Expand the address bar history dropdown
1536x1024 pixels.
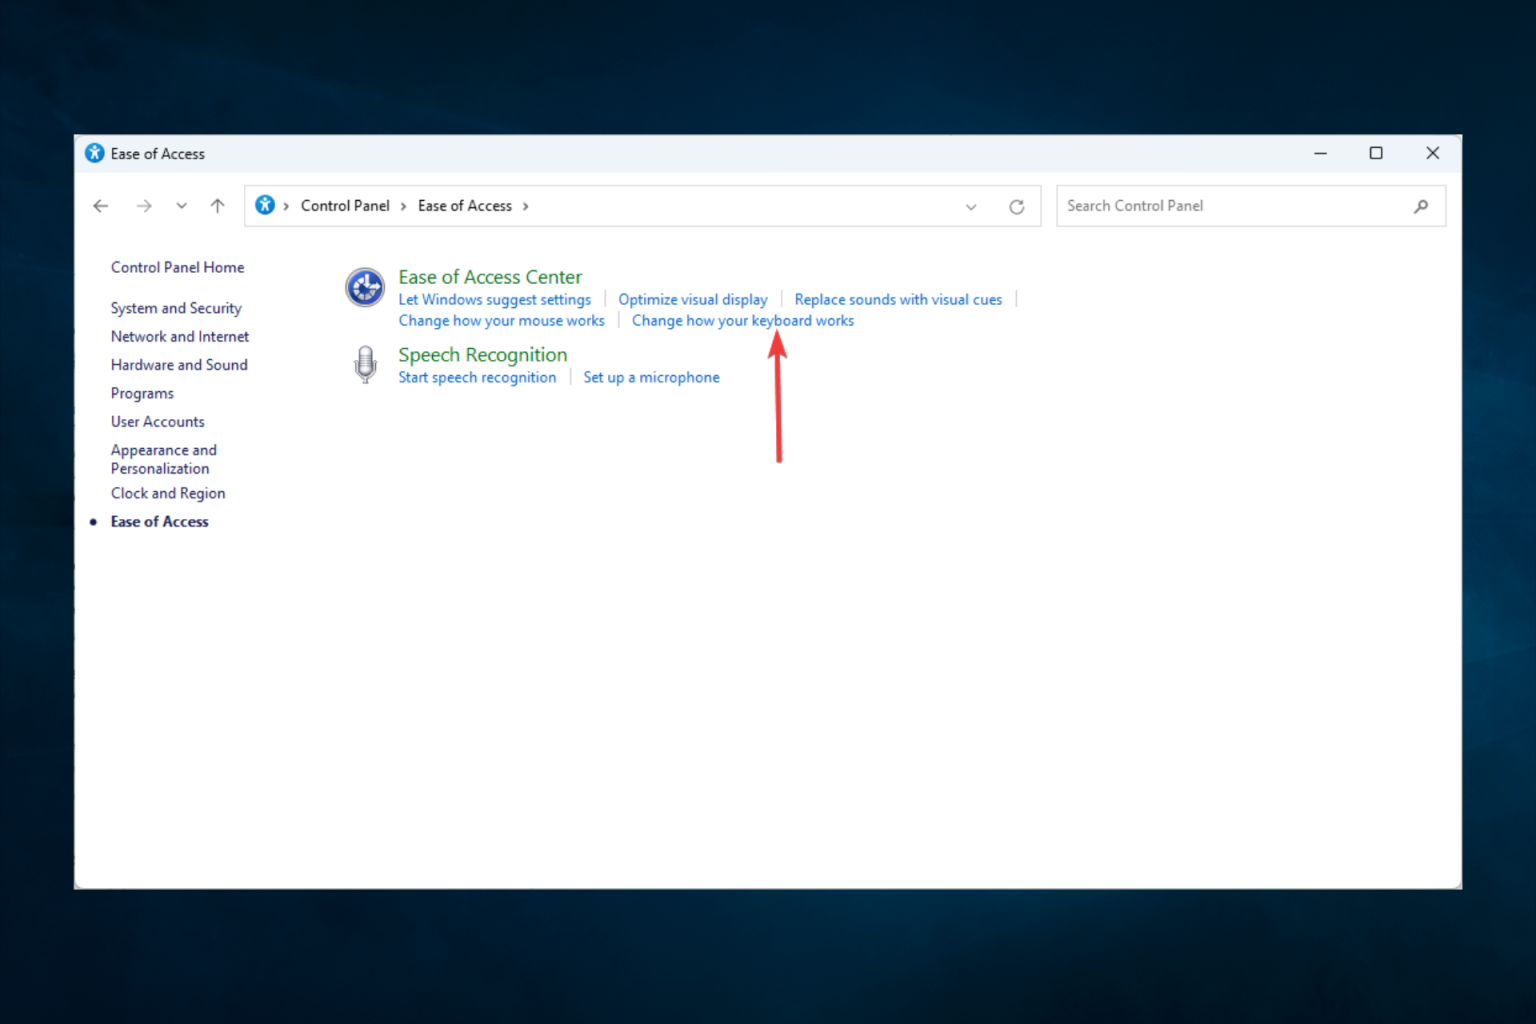(971, 207)
